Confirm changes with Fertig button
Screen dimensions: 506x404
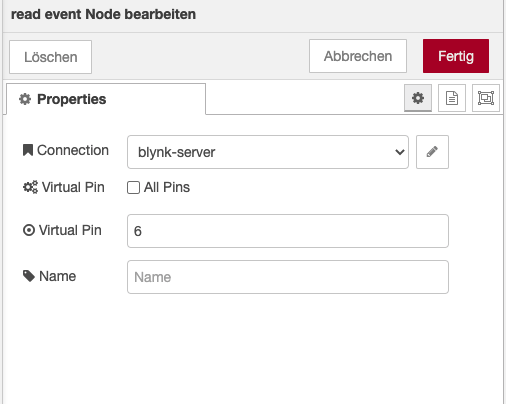click(x=456, y=56)
